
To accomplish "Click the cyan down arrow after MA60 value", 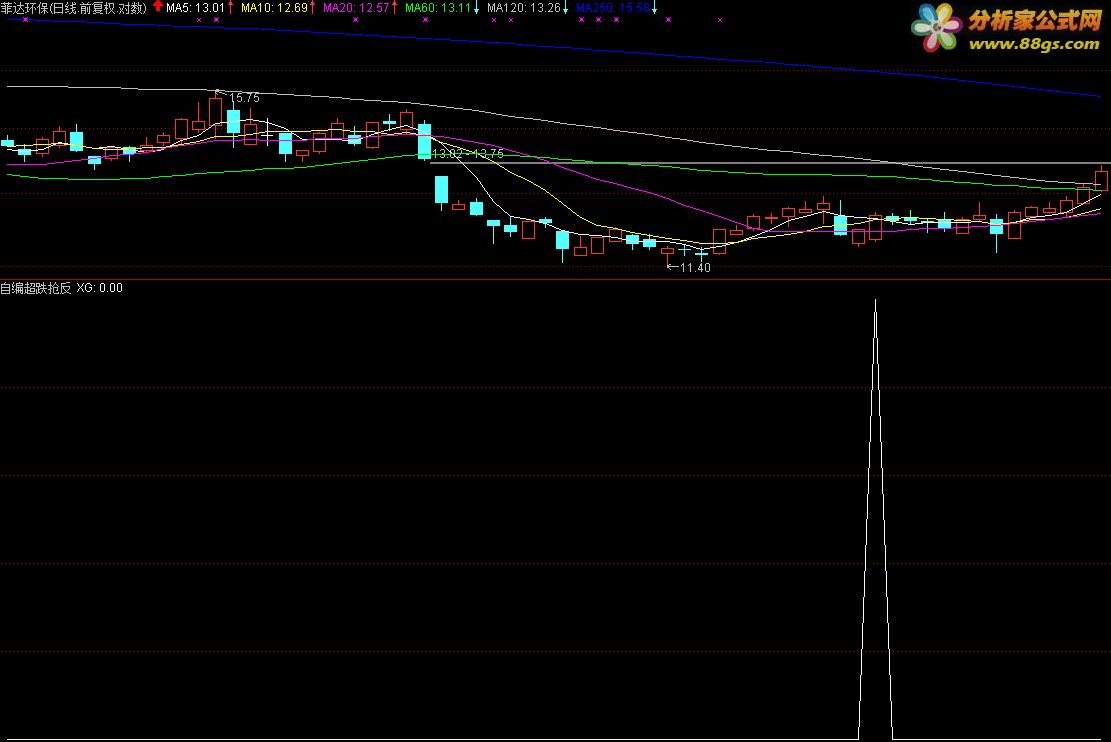I will [476, 9].
